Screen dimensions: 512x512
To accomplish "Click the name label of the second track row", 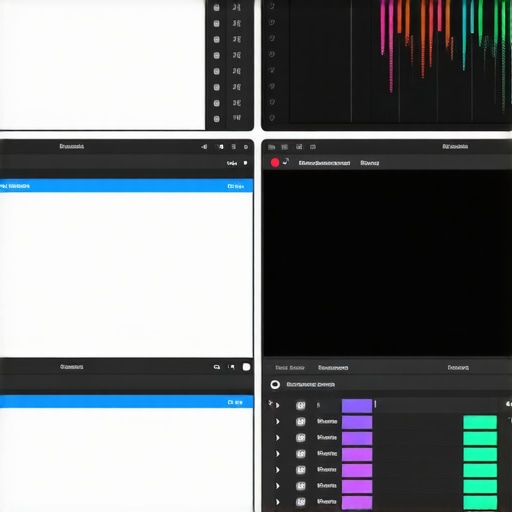I will click(327, 421).
